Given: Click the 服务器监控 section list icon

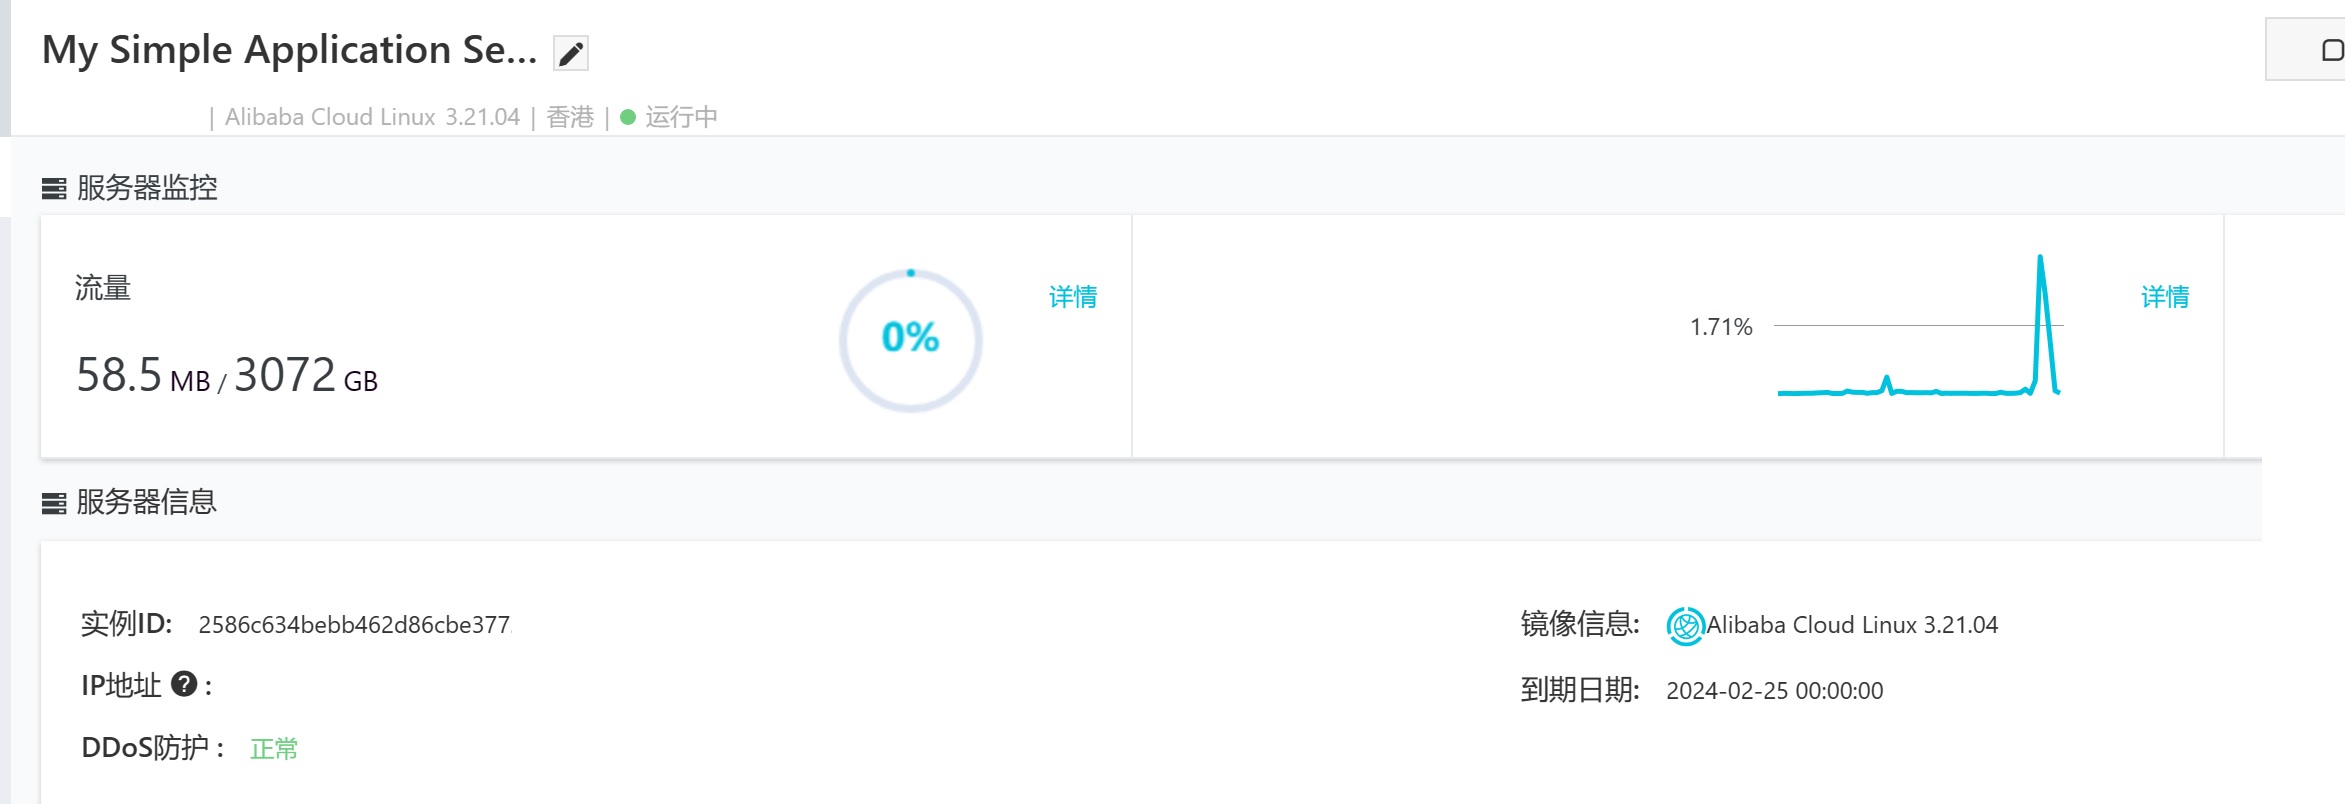Looking at the screenshot, I should [x=54, y=188].
